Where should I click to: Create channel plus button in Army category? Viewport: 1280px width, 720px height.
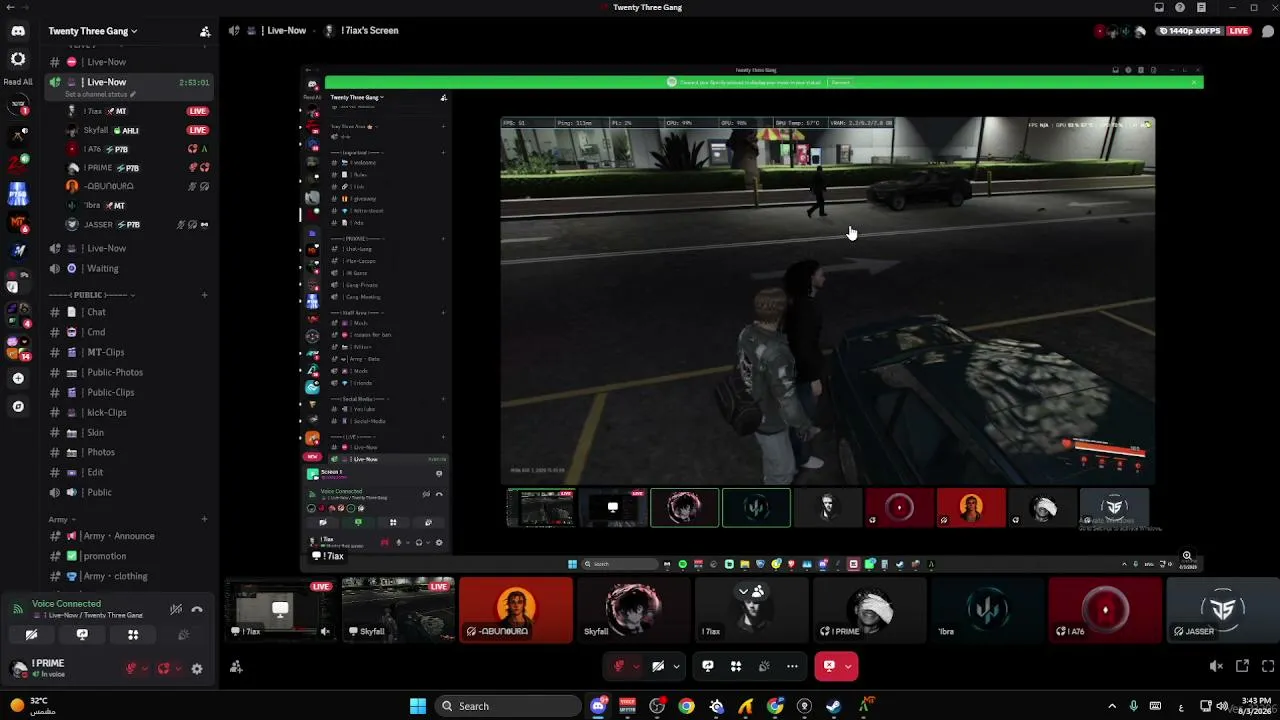point(204,519)
